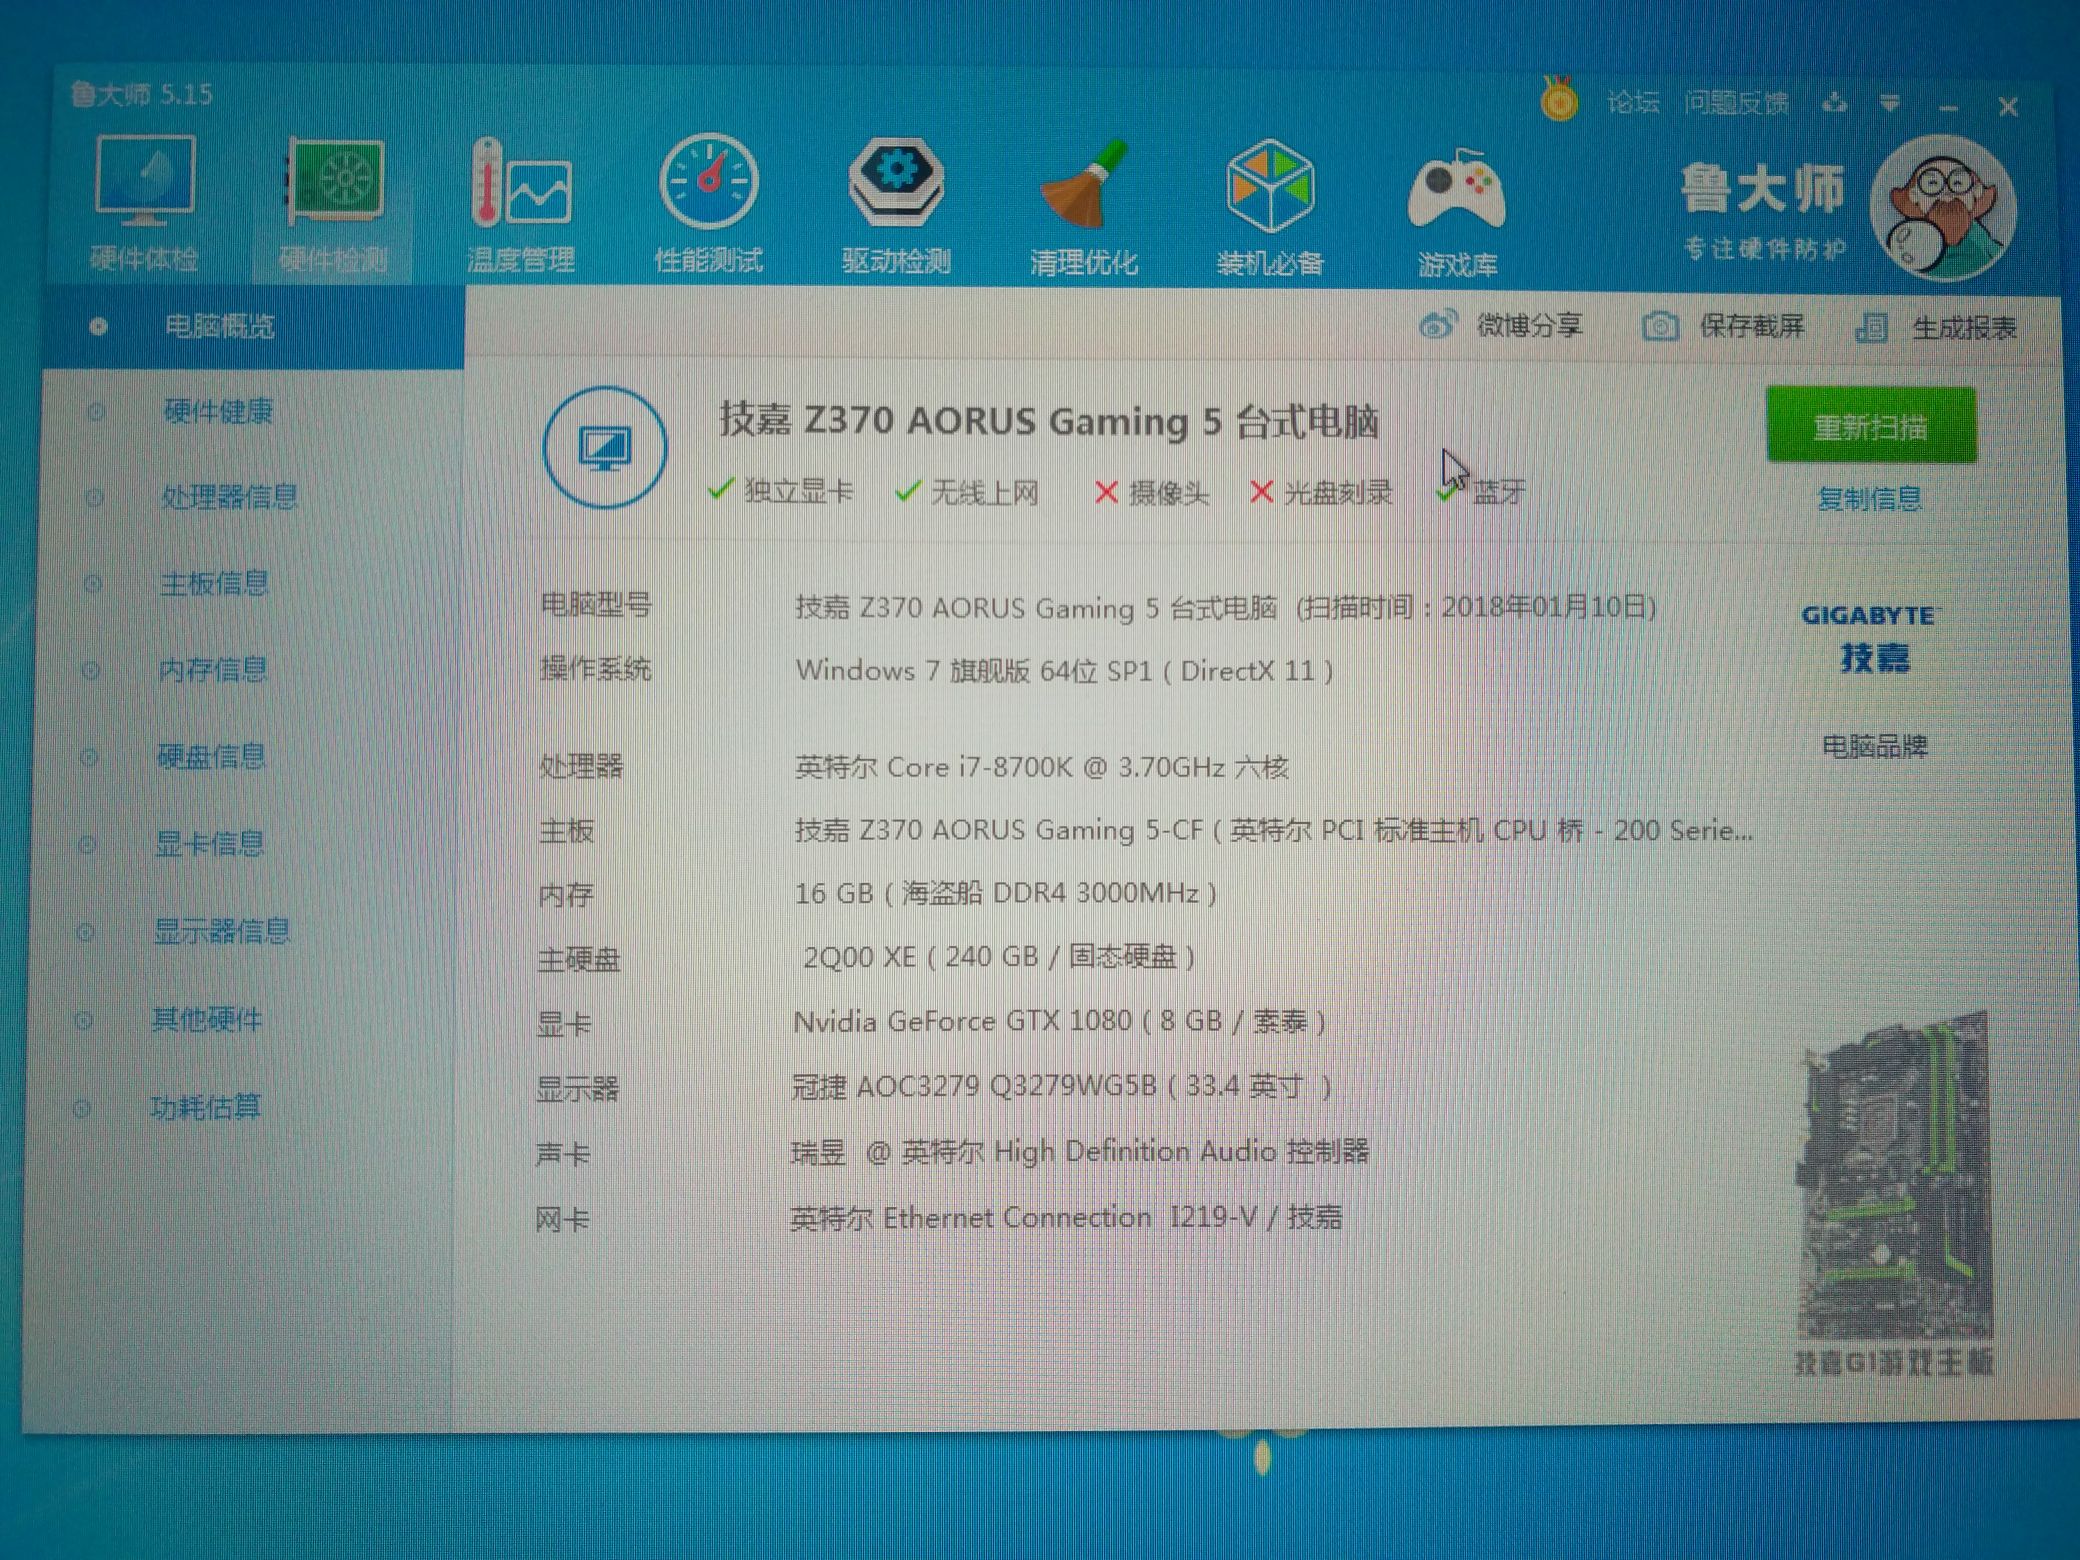Close the 鲁大师 window
The width and height of the screenshot is (2080, 1560).
(x=2007, y=106)
